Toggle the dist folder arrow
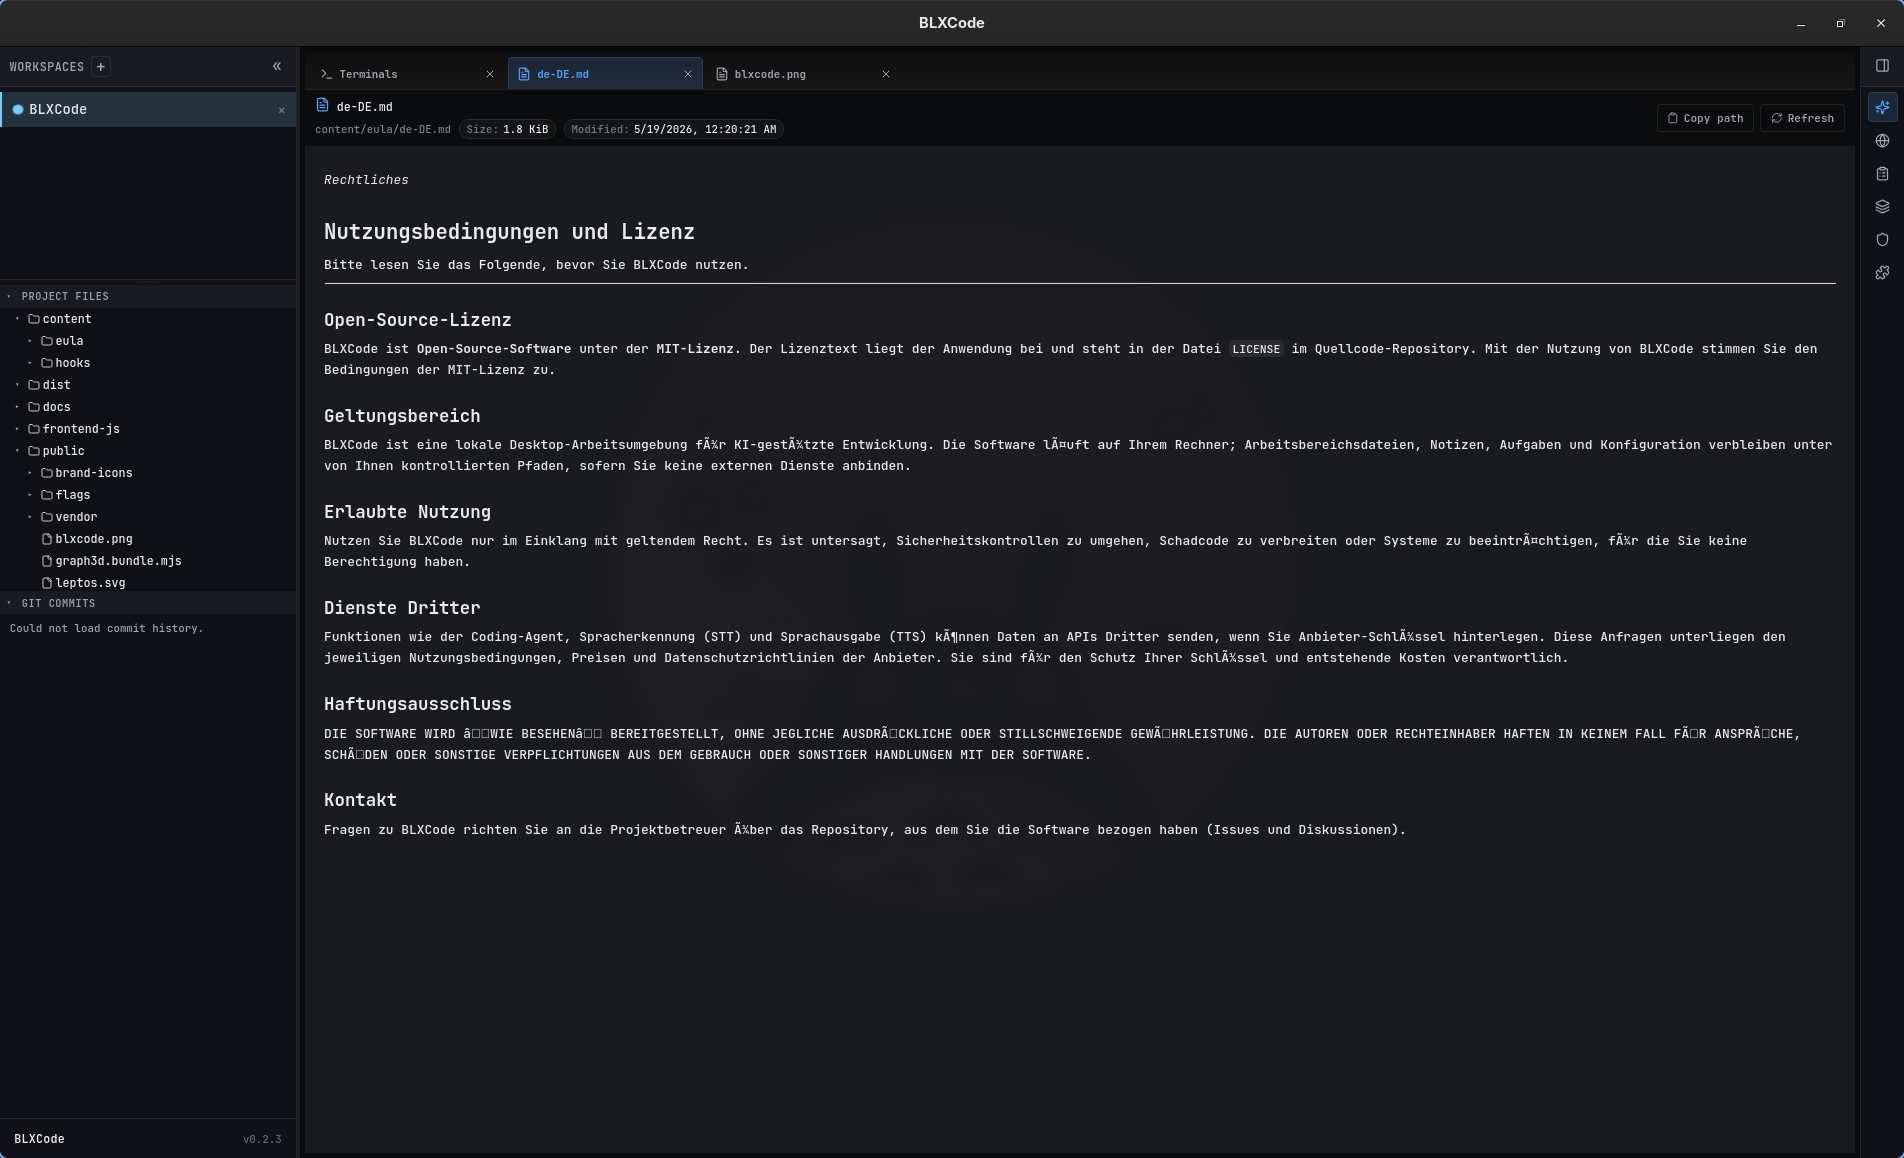Image resolution: width=1904 pixels, height=1158 pixels. point(17,385)
